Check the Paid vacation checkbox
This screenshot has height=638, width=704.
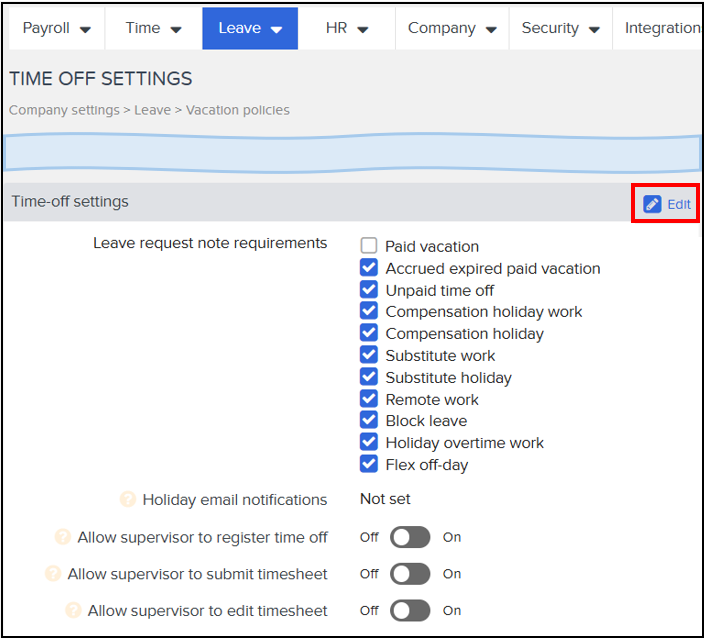pyautogui.click(x=369, y=246)
